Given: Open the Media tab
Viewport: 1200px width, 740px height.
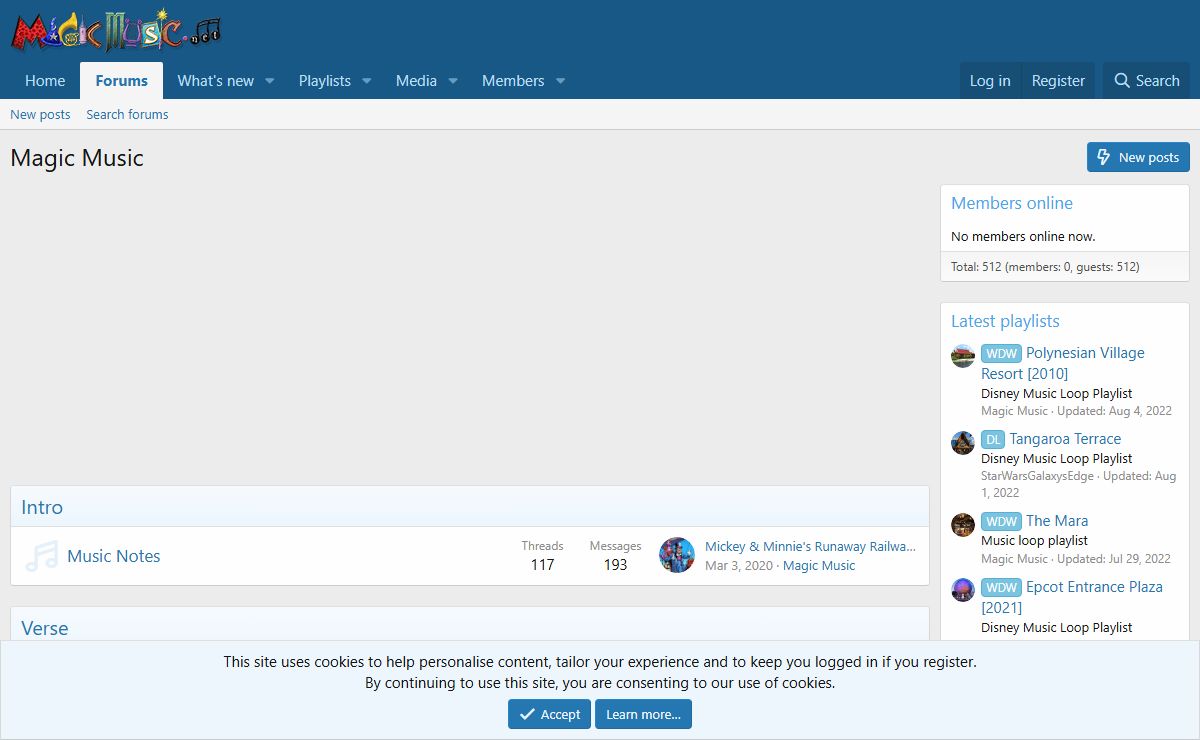Looking at the screenshot, I should tap(416, 81).
